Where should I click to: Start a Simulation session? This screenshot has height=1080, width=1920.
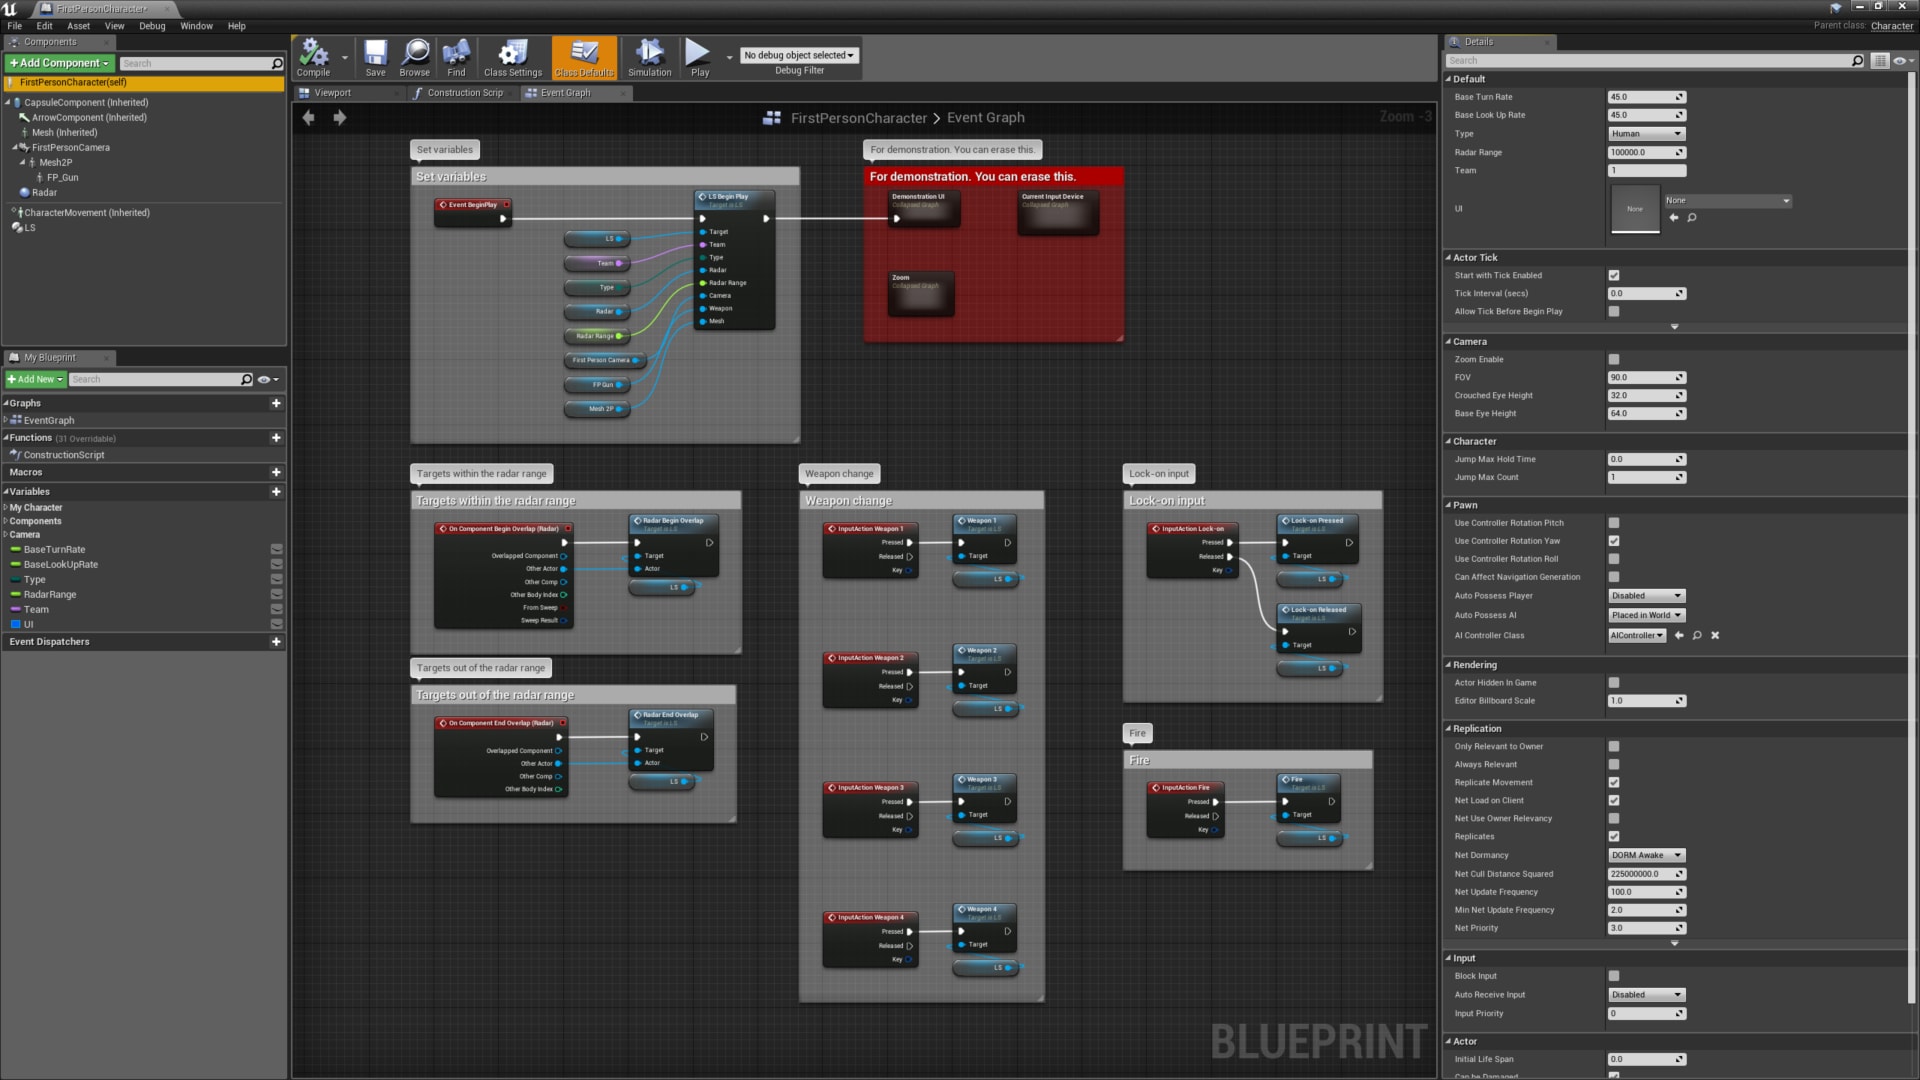point(649,57)
